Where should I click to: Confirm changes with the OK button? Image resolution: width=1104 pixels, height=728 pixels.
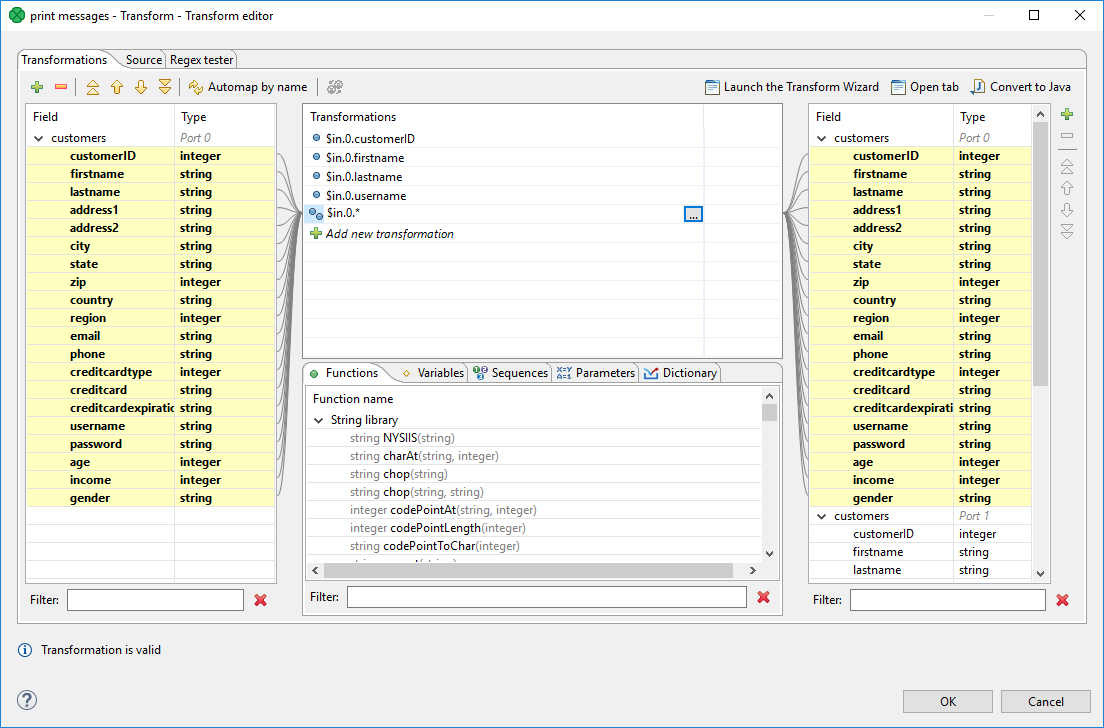[946, 701]
